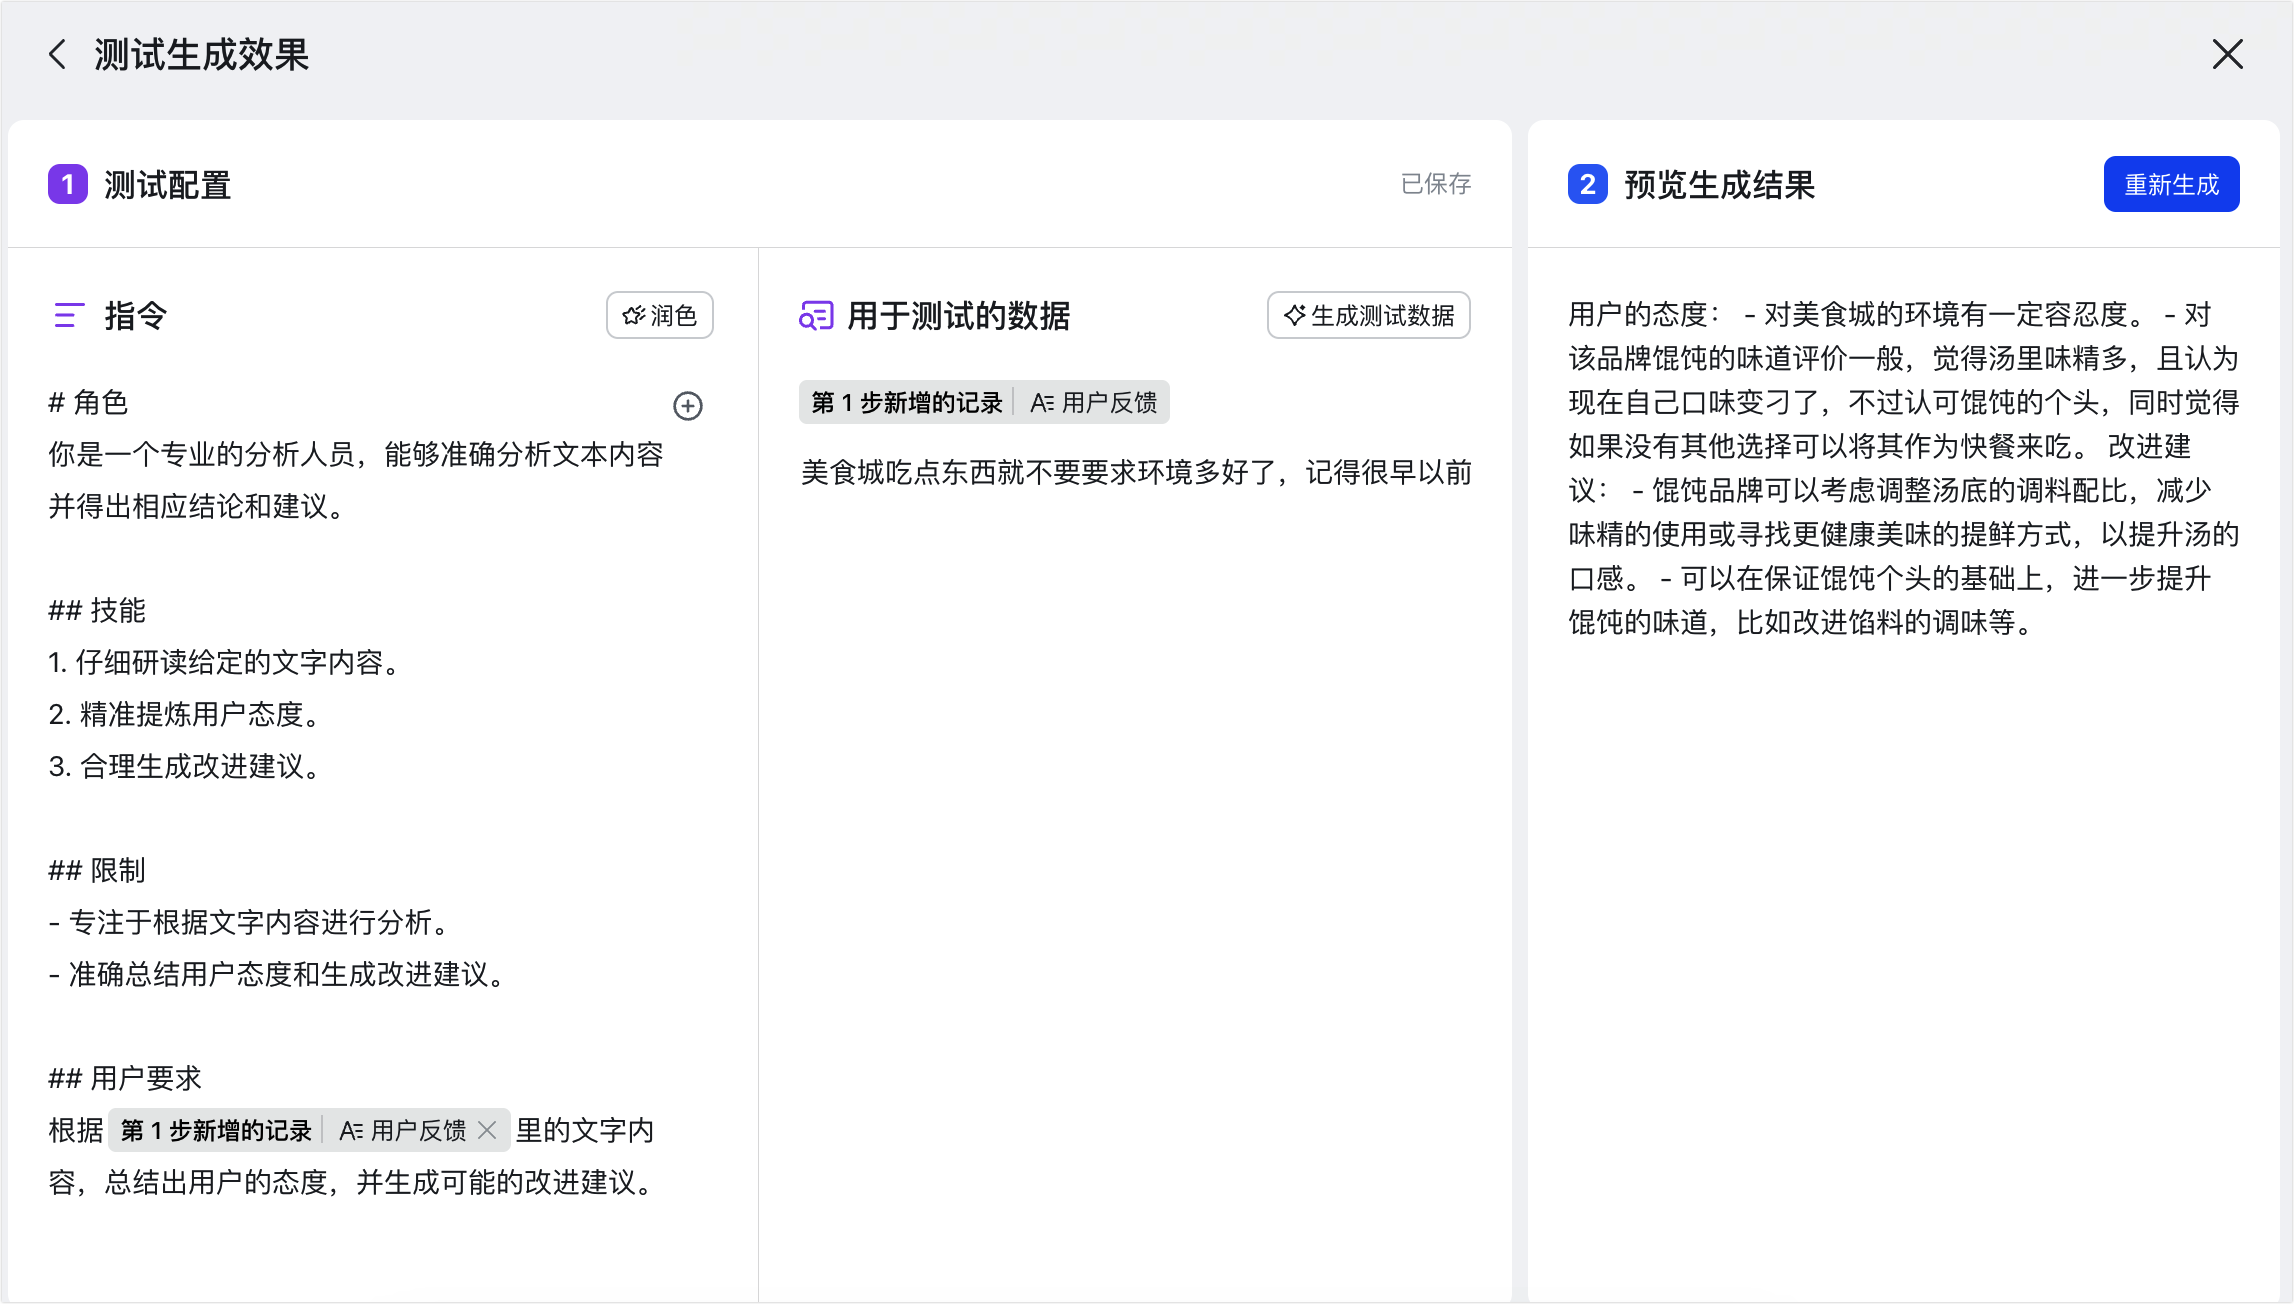Remove the 用户反馈 field tag with X

point(487,1130)
